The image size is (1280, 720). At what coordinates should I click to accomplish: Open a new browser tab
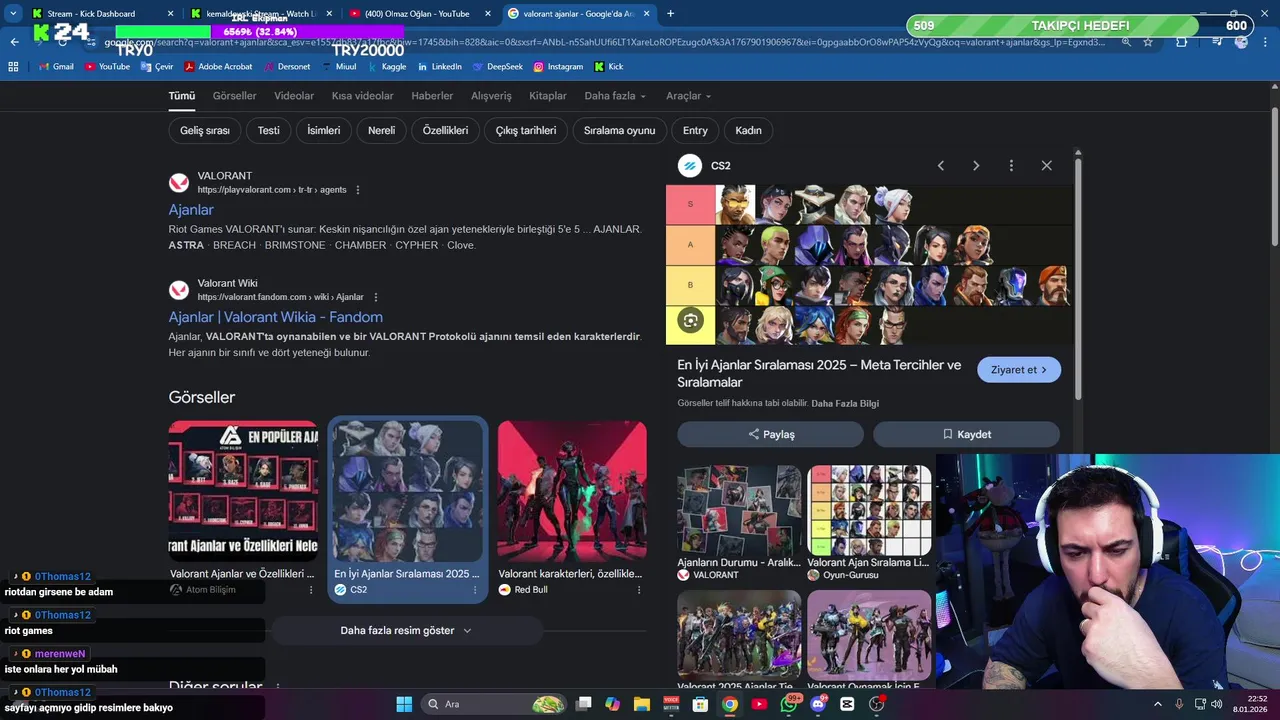coord(670,13)
